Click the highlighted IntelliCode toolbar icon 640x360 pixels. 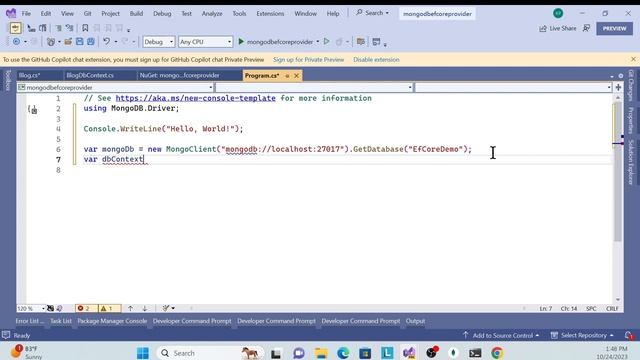tap(16, 28)
